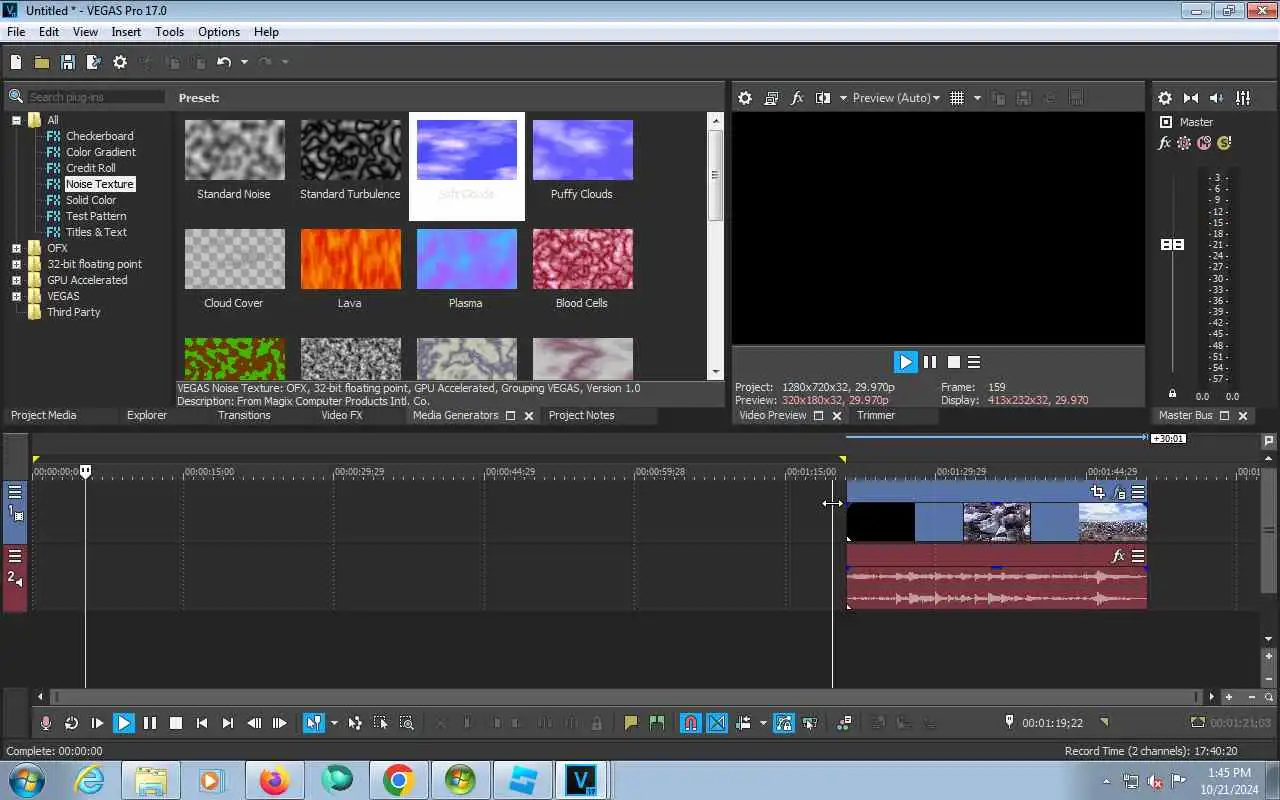The image size is (1280, 800).
Task: Open split screen view dropdown arrow
Action: (843, 98)
